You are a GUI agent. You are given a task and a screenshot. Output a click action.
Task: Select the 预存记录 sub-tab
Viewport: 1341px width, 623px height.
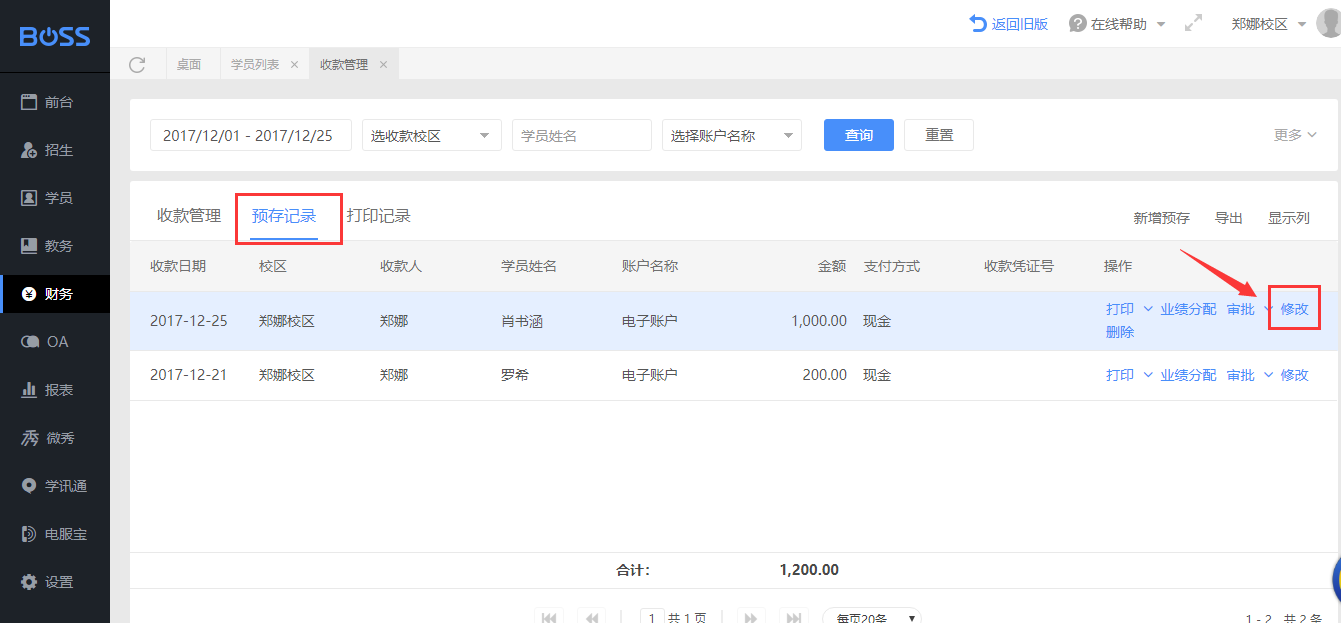click(x=284, y=216)
